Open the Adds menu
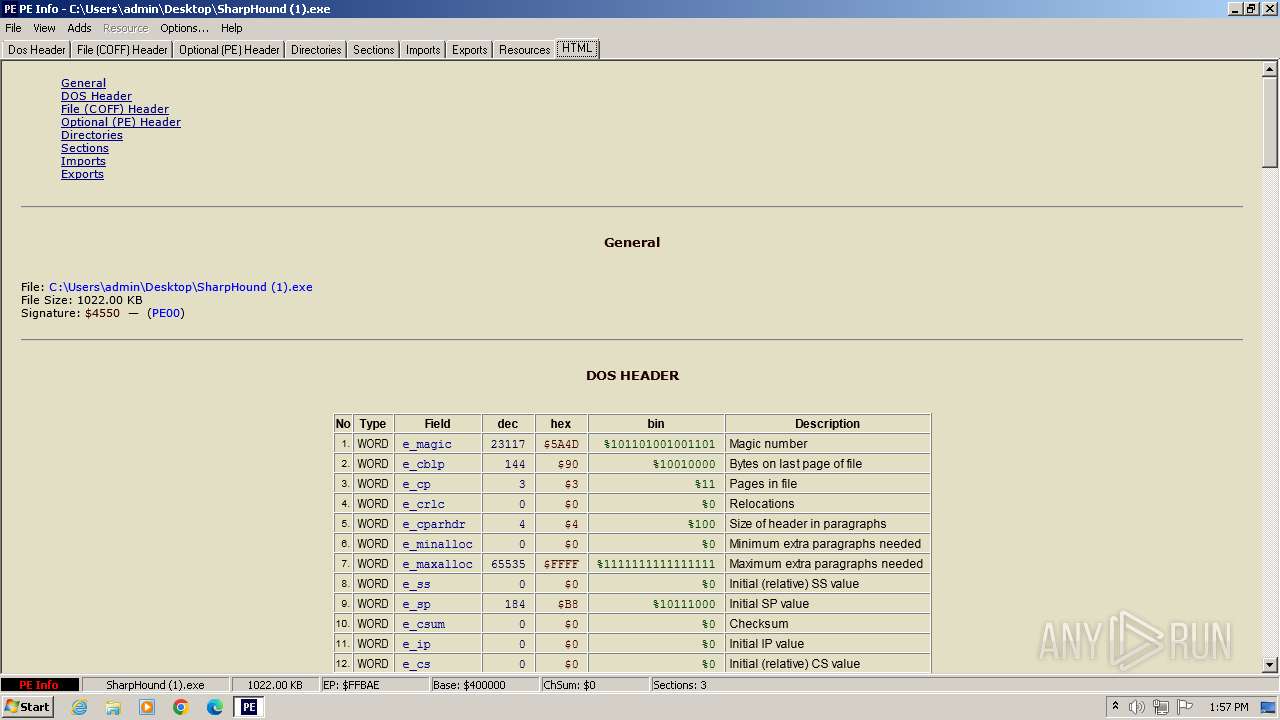1280x720 pixels. [79, 28]
